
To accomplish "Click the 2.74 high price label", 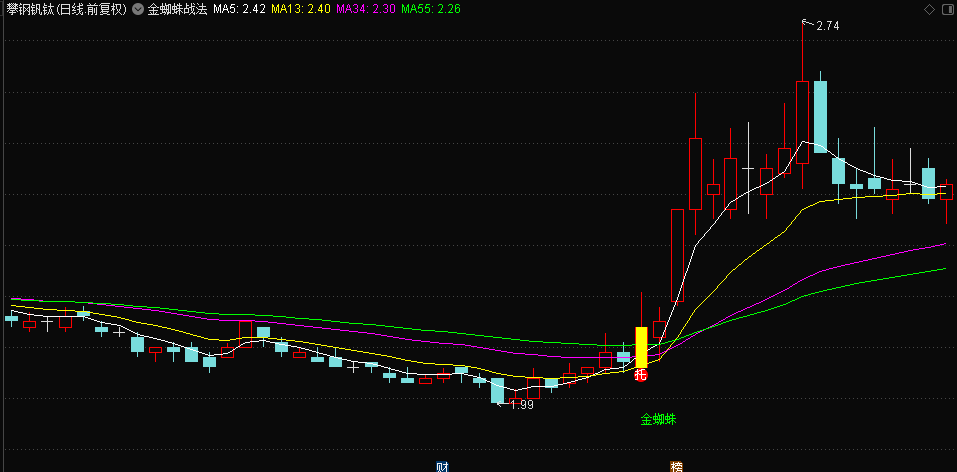I will click(828, 26).
